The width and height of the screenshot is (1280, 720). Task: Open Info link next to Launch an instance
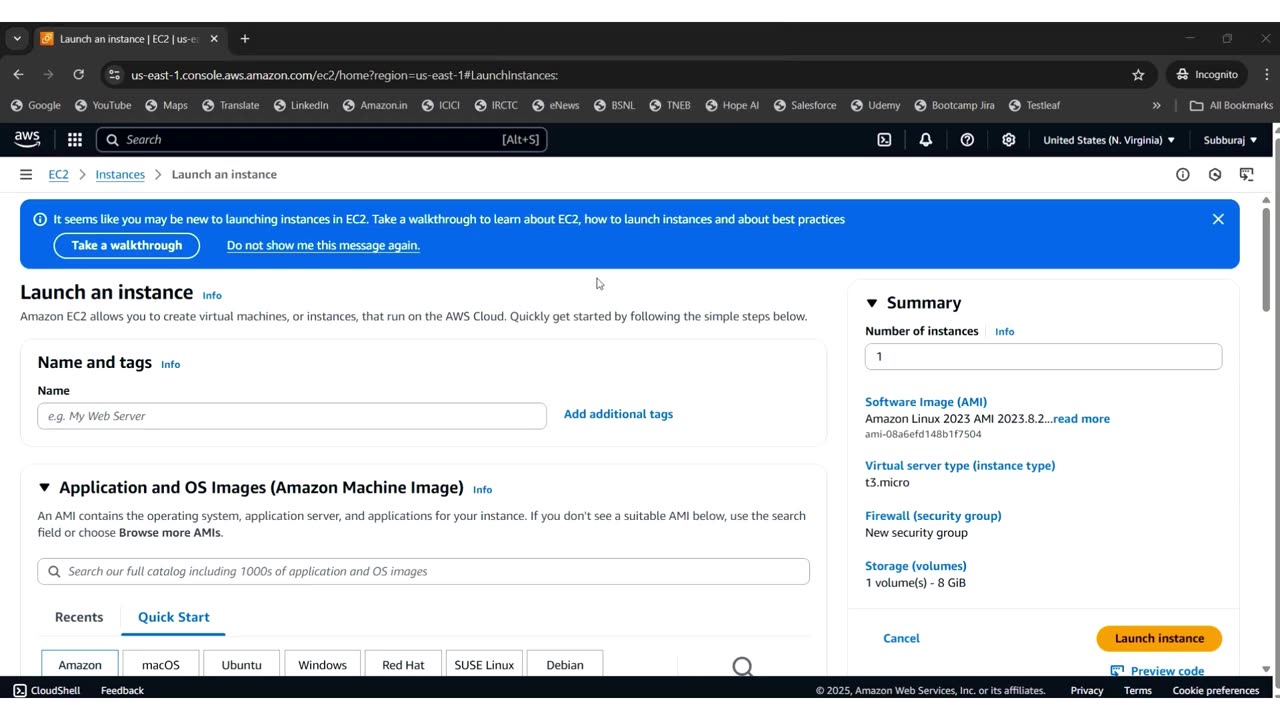click(212, 296)
